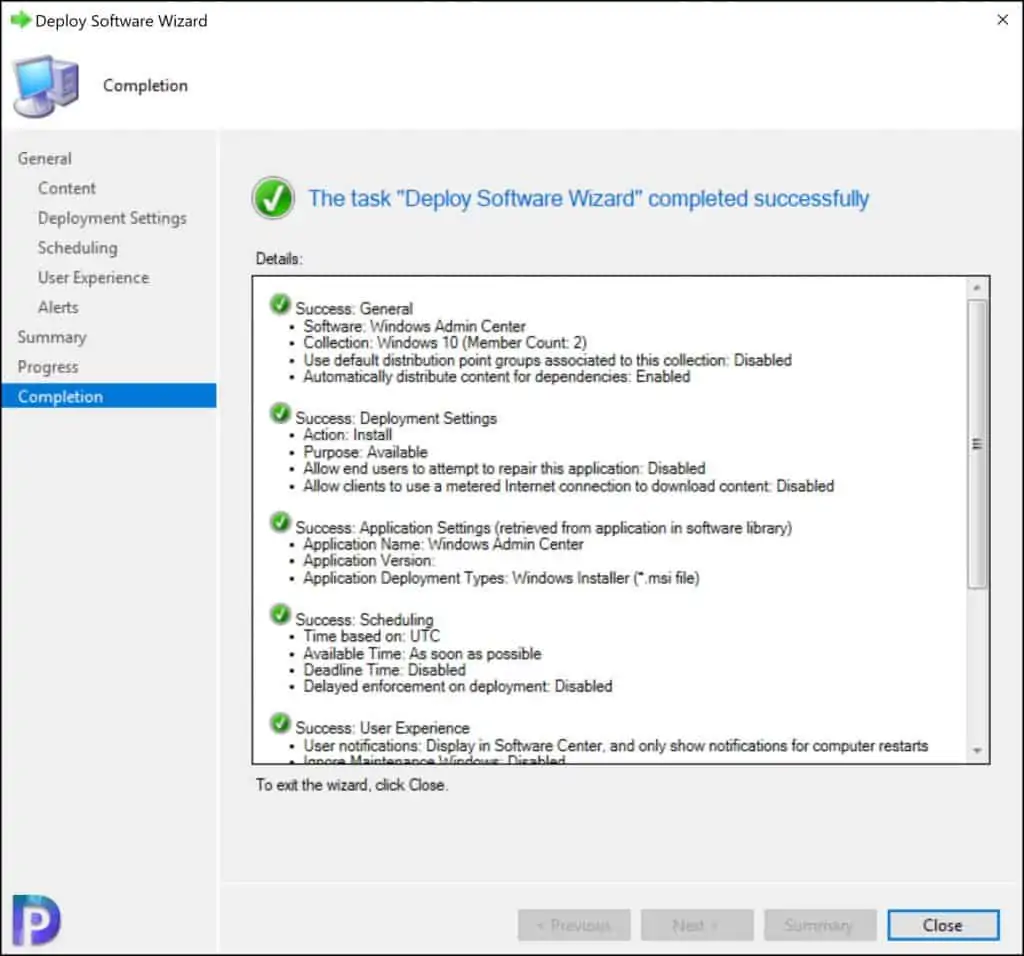Click the green arrow wizard title icon
Viewport: 1024px width, 956px height.
point(21,20)
